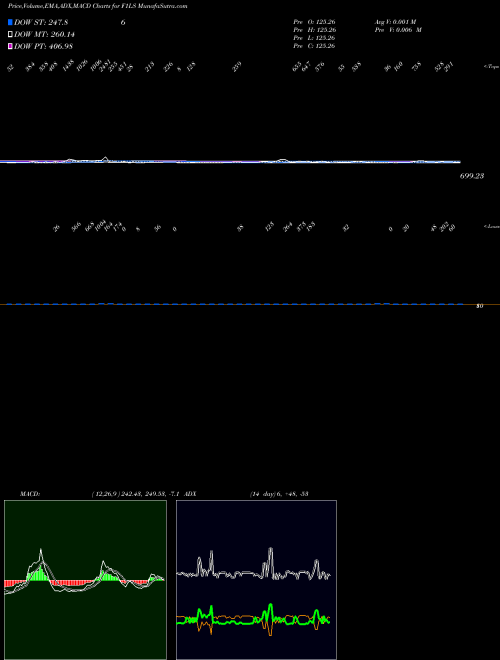
Task: Click the chart title mentioning MunafaSutra.com
Action: tap(98, 6)
